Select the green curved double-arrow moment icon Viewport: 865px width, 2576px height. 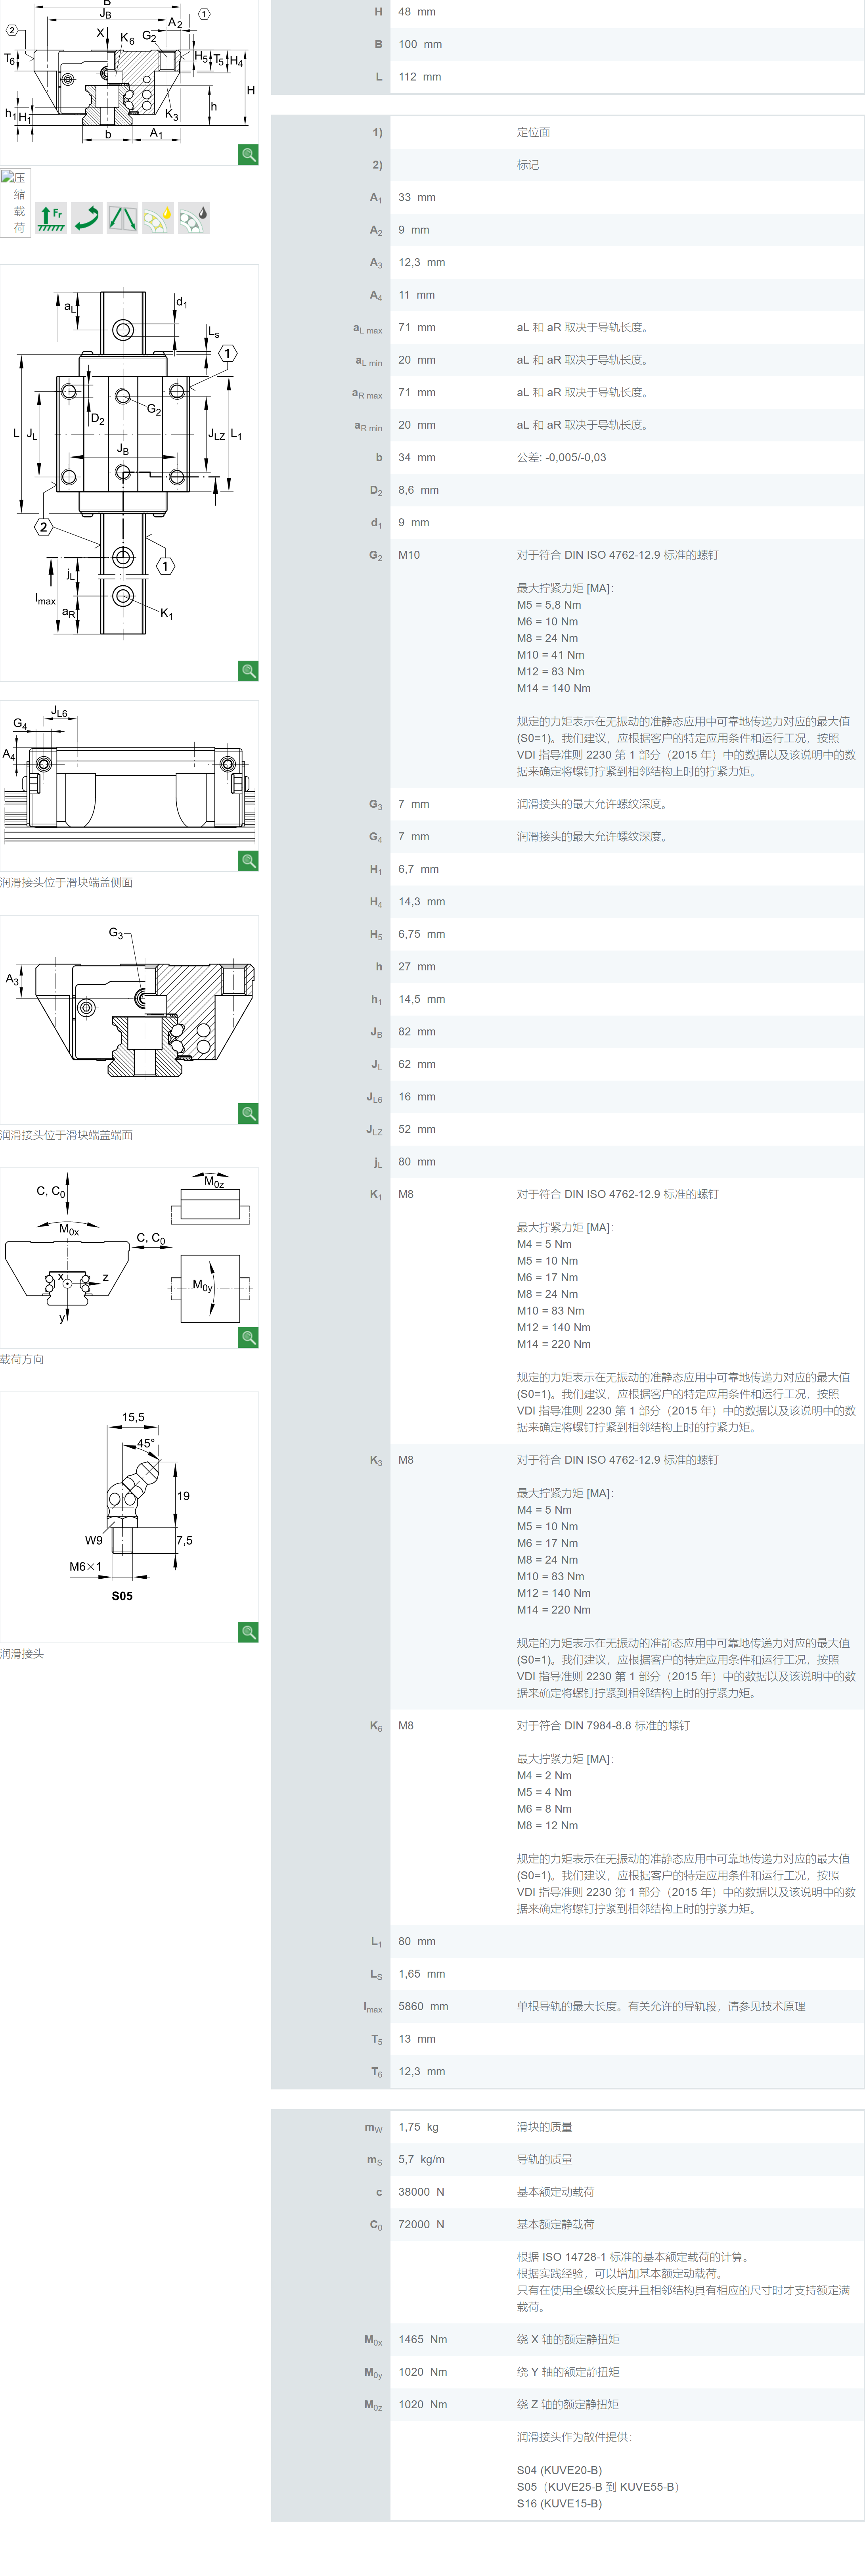[x=87, y=218]
